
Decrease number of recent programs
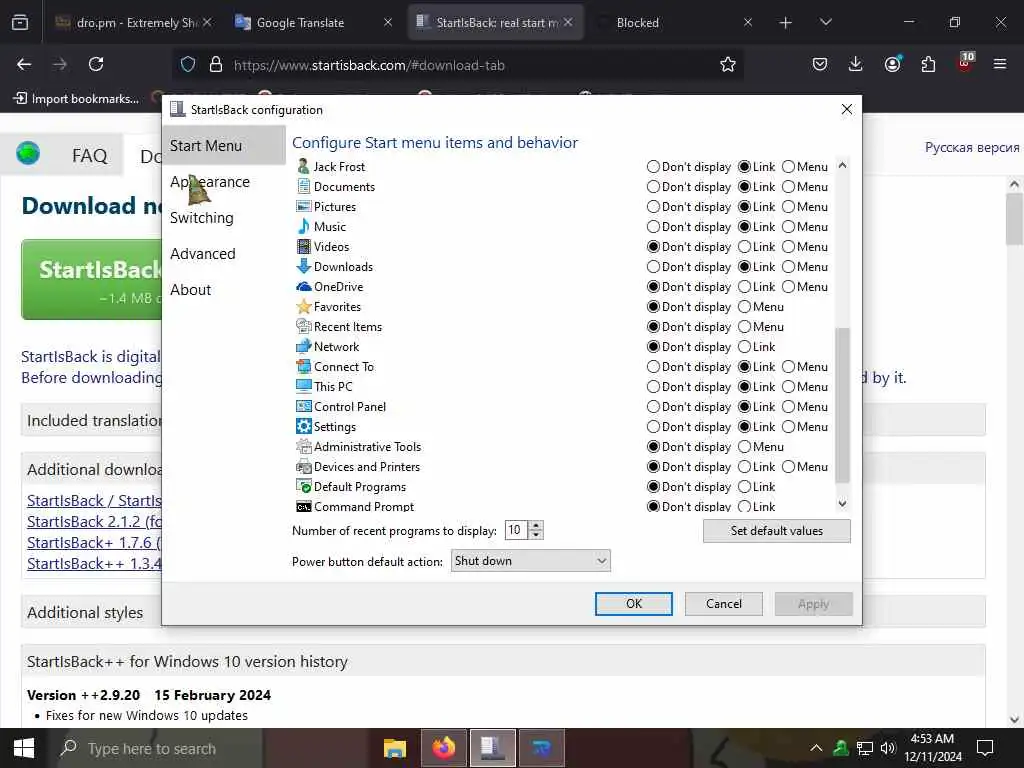pos(536,534)
